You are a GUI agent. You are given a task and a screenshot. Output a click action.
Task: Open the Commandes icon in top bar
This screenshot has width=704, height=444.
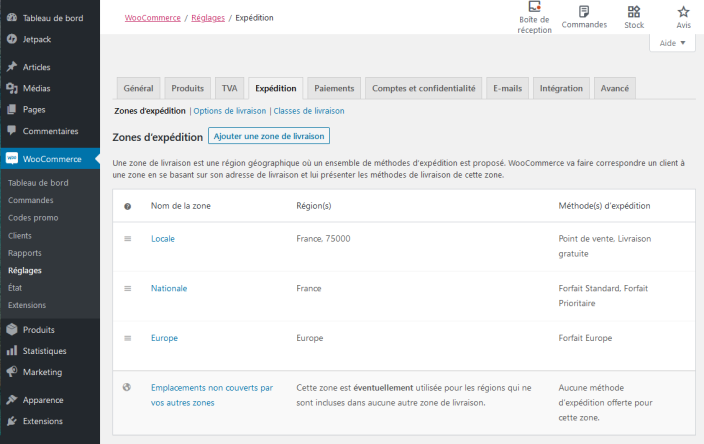[584, 17]
